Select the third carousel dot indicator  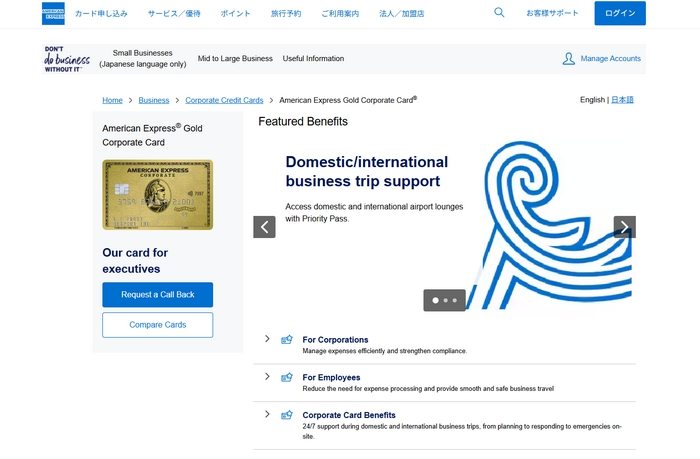[455, 300]
